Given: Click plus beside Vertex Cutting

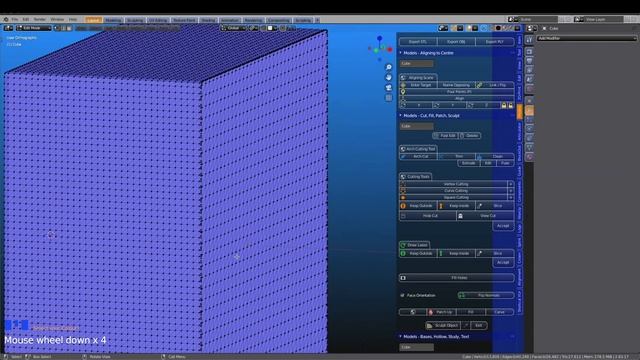Looking at the screenshot, I should pos(511,184).
